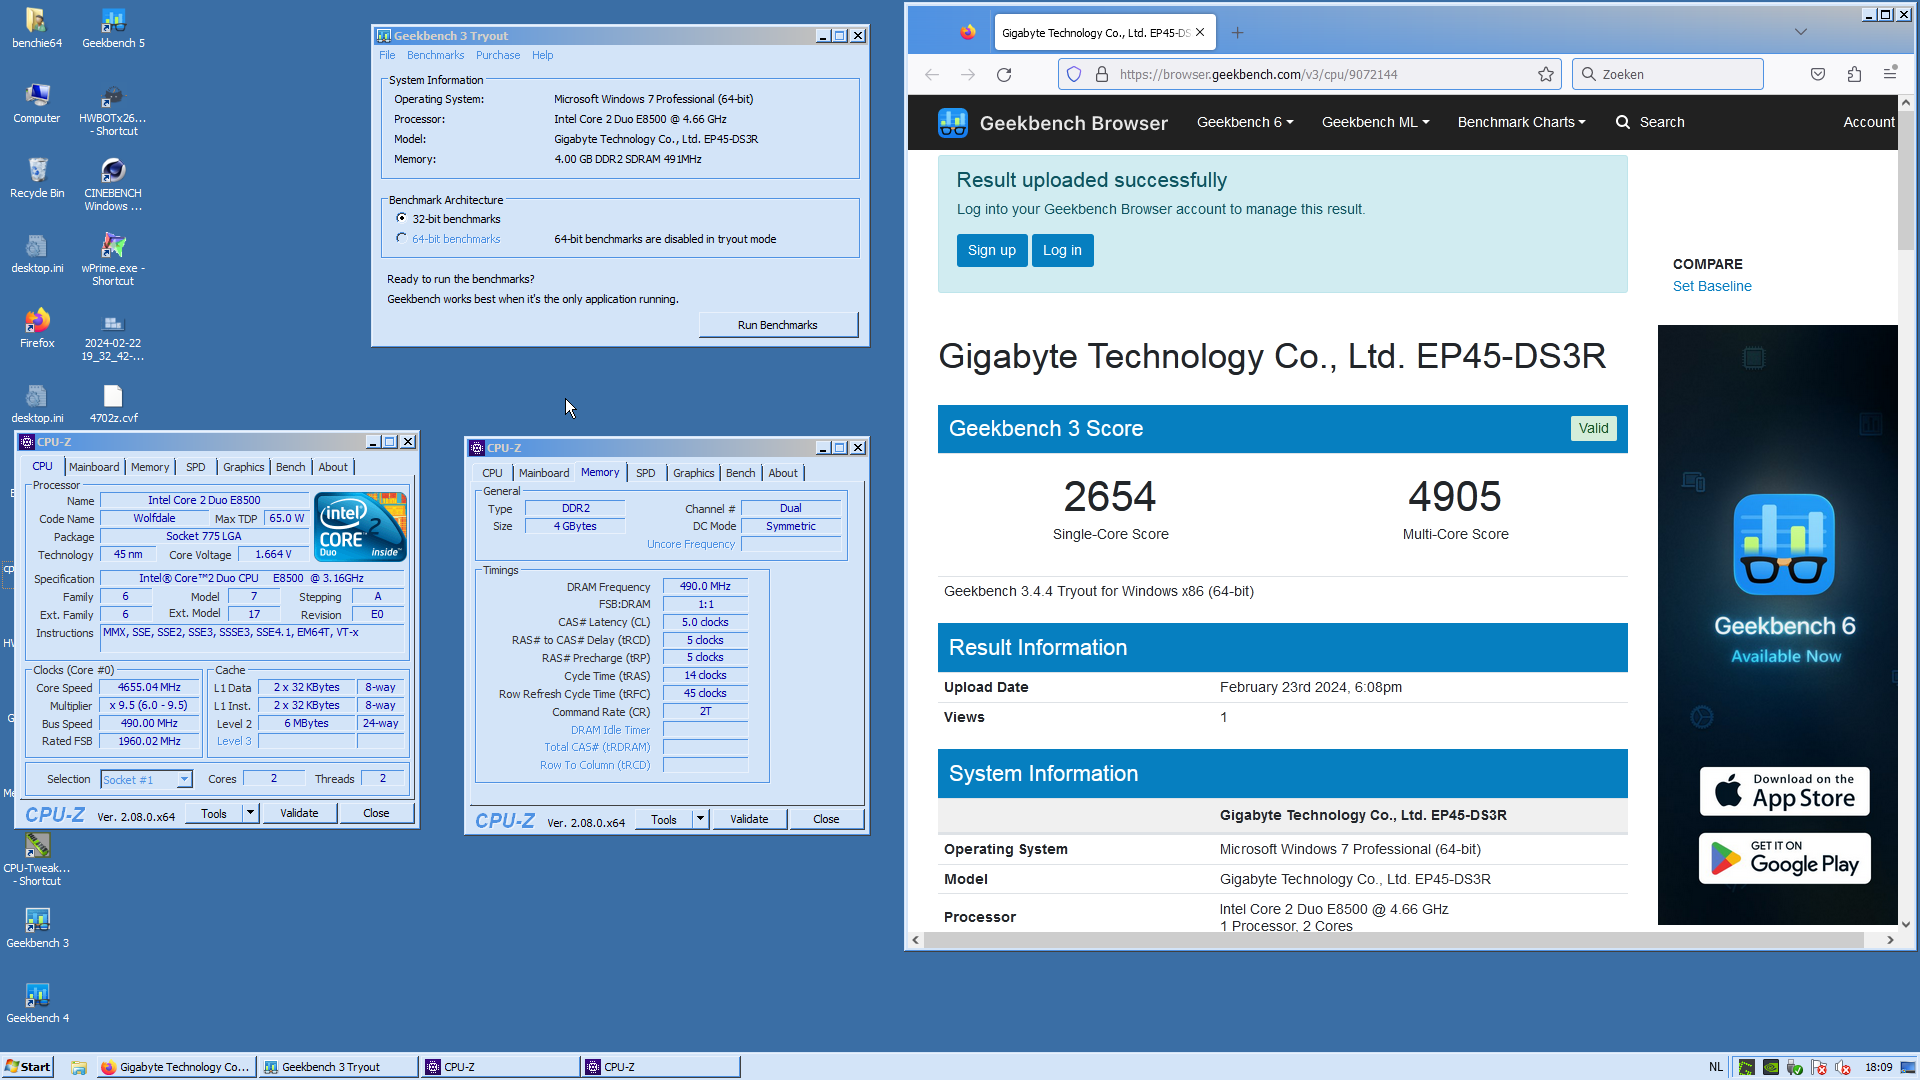Open Purchase menu in Geekbench 3
The image size is (1920, 1080).
pyautogui.click(x=498, y=55)
